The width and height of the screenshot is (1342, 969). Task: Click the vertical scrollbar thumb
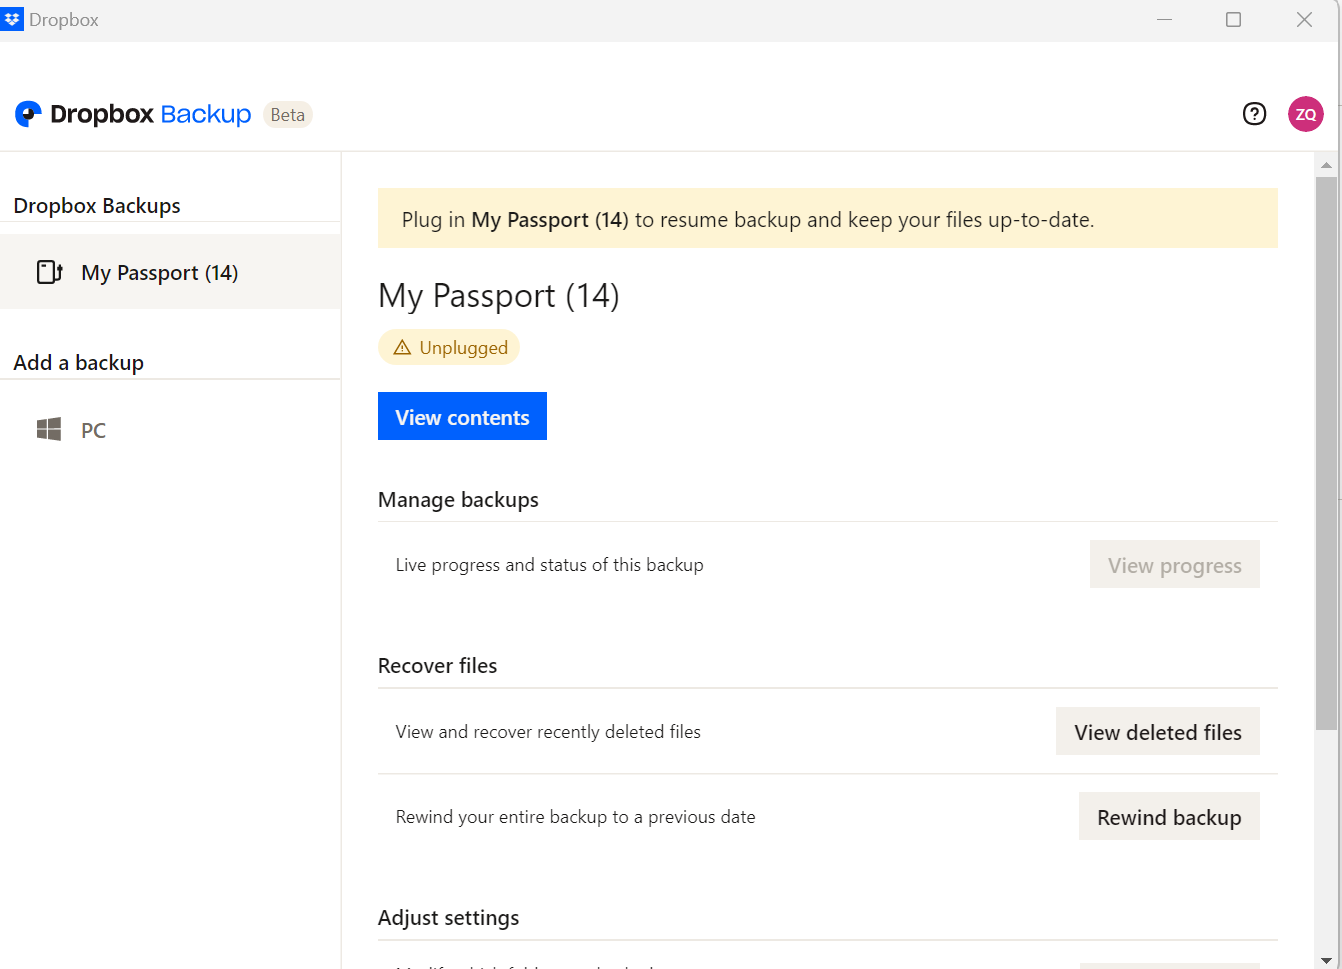pos(1326,453)
